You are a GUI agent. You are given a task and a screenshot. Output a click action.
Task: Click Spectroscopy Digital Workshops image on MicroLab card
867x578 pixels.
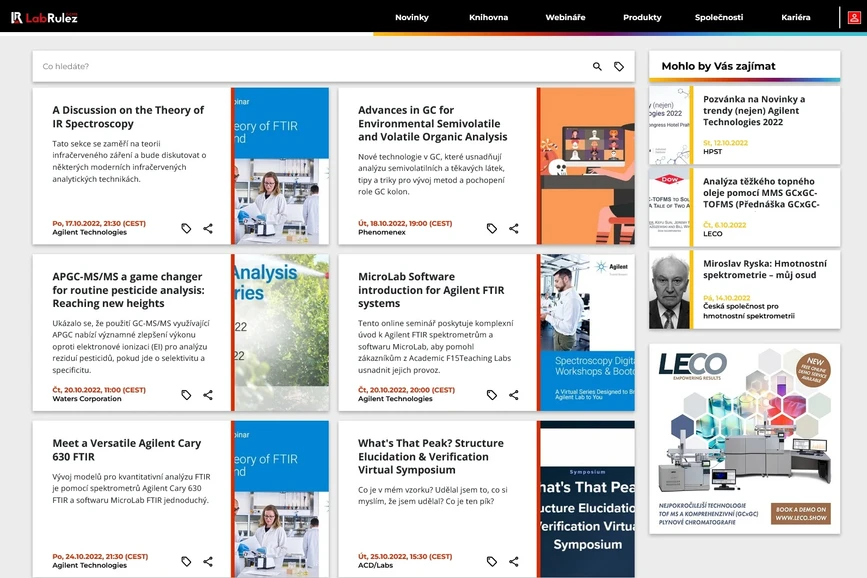pos(587,332)
